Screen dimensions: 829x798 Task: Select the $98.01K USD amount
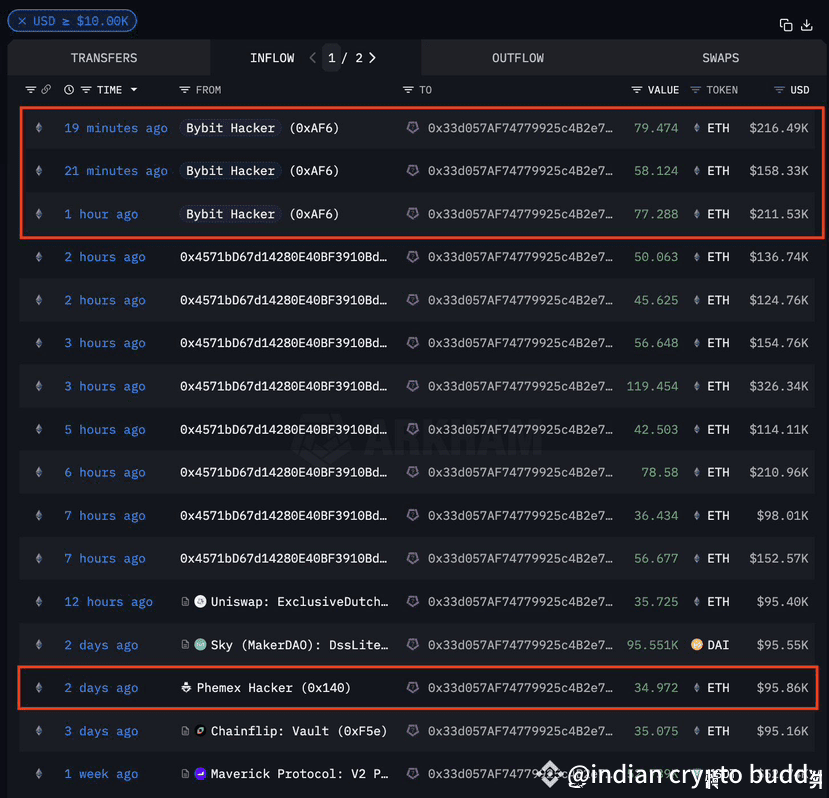(x=782, y=516)
